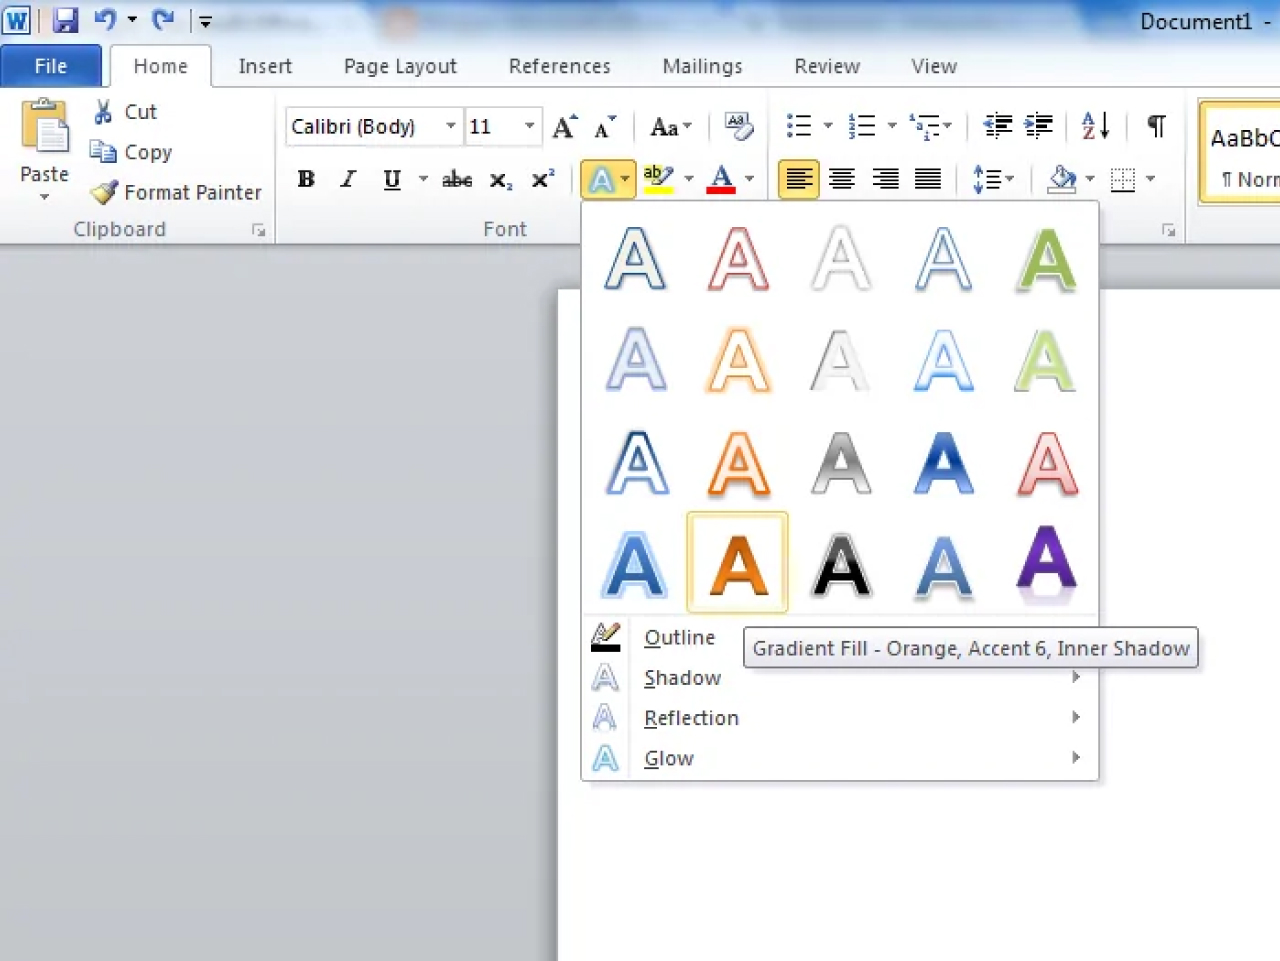Open the Glow effects option

(668, 758)
